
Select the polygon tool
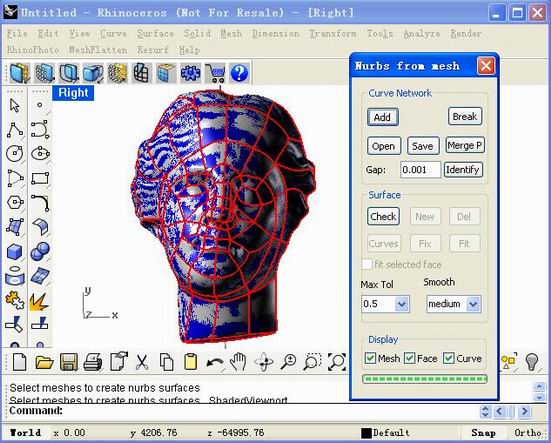coord(15,202)
